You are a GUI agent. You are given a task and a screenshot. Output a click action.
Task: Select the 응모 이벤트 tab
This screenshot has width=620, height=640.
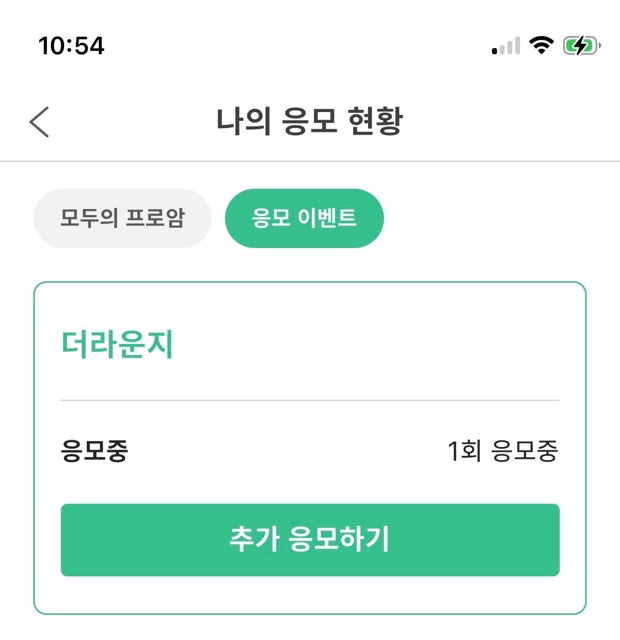(304, 218)
